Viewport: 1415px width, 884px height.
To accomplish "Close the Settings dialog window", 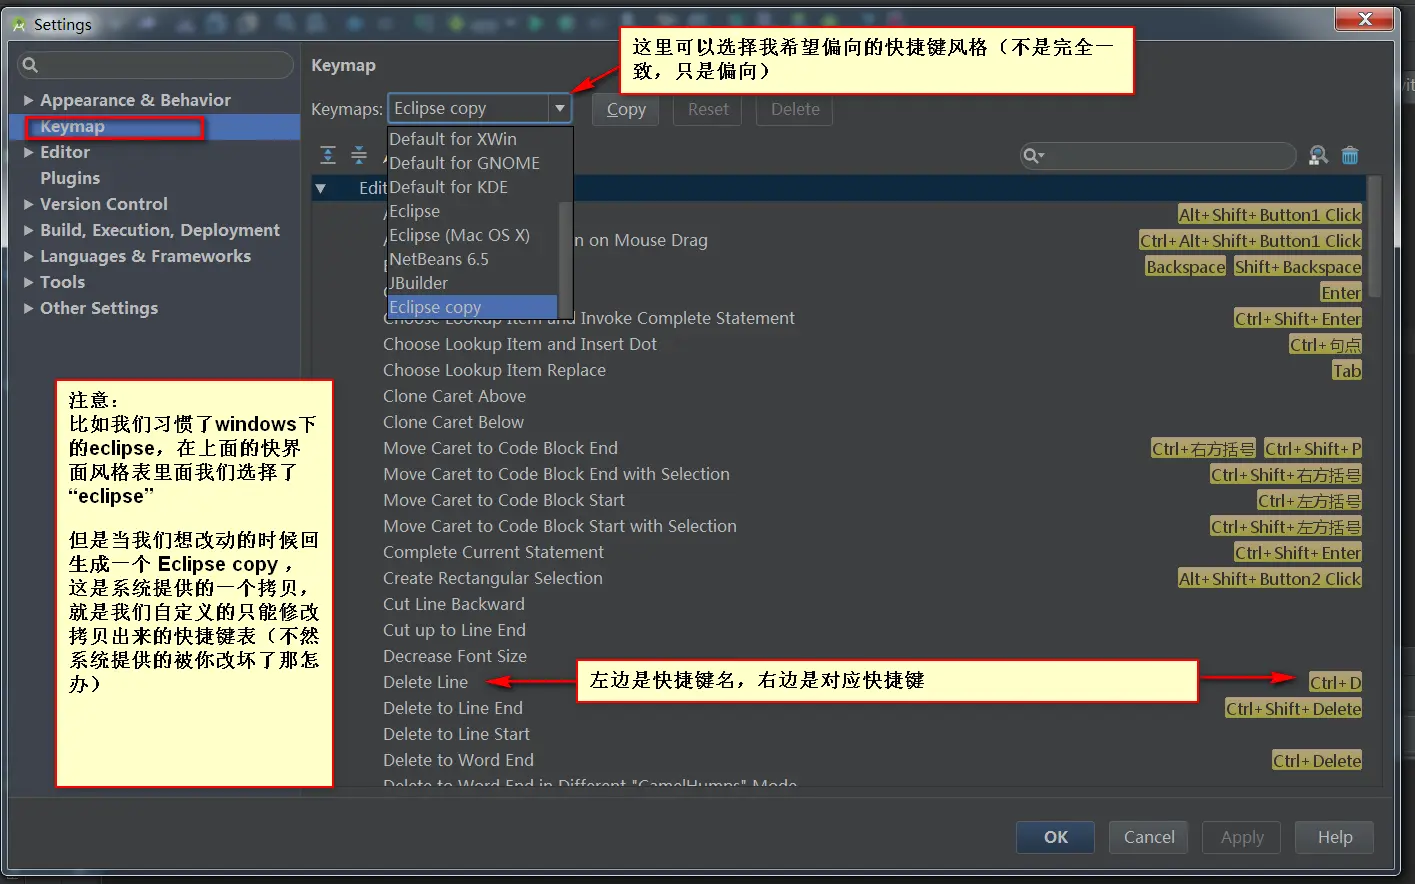I will 1365,18.
